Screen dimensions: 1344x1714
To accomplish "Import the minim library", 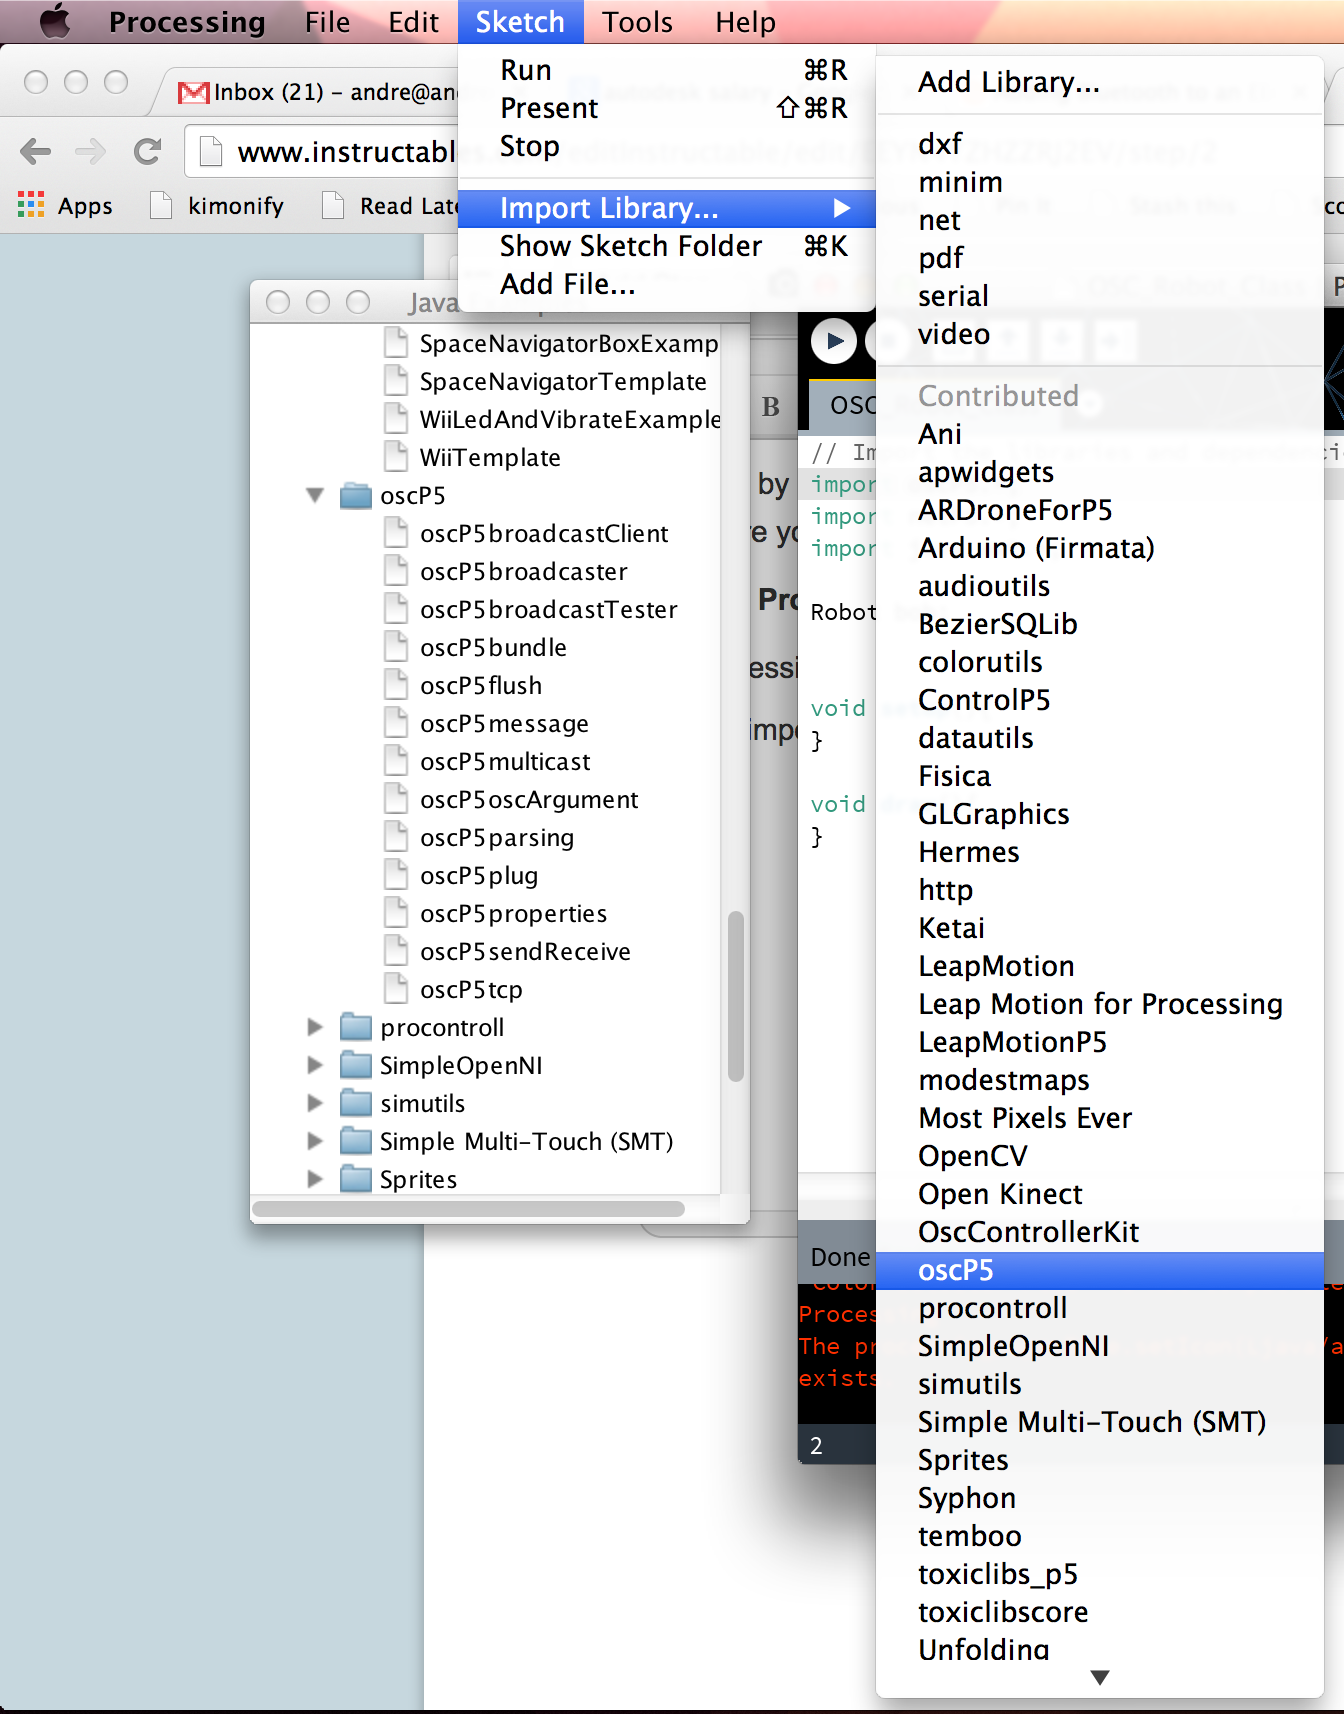I will coord(1100,182).
